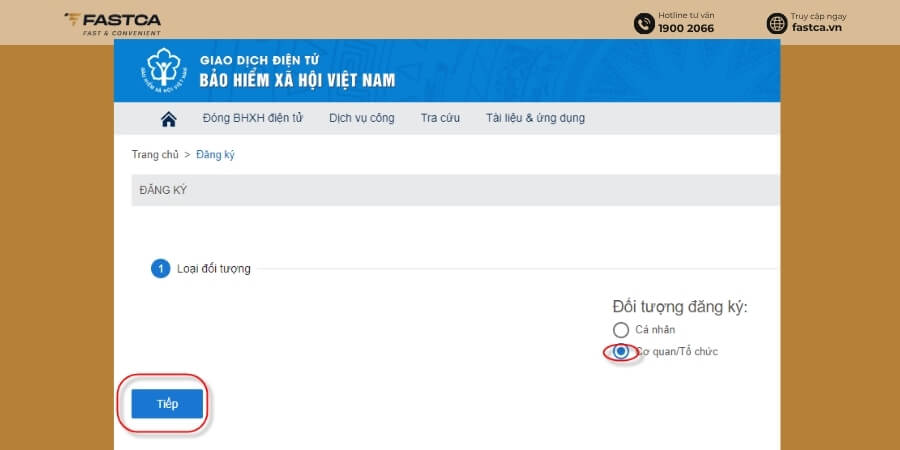Viewport: 900px width, 450px height.
Task: Click the hotline number 1900 2066
Action: click(x=686, y=28)
